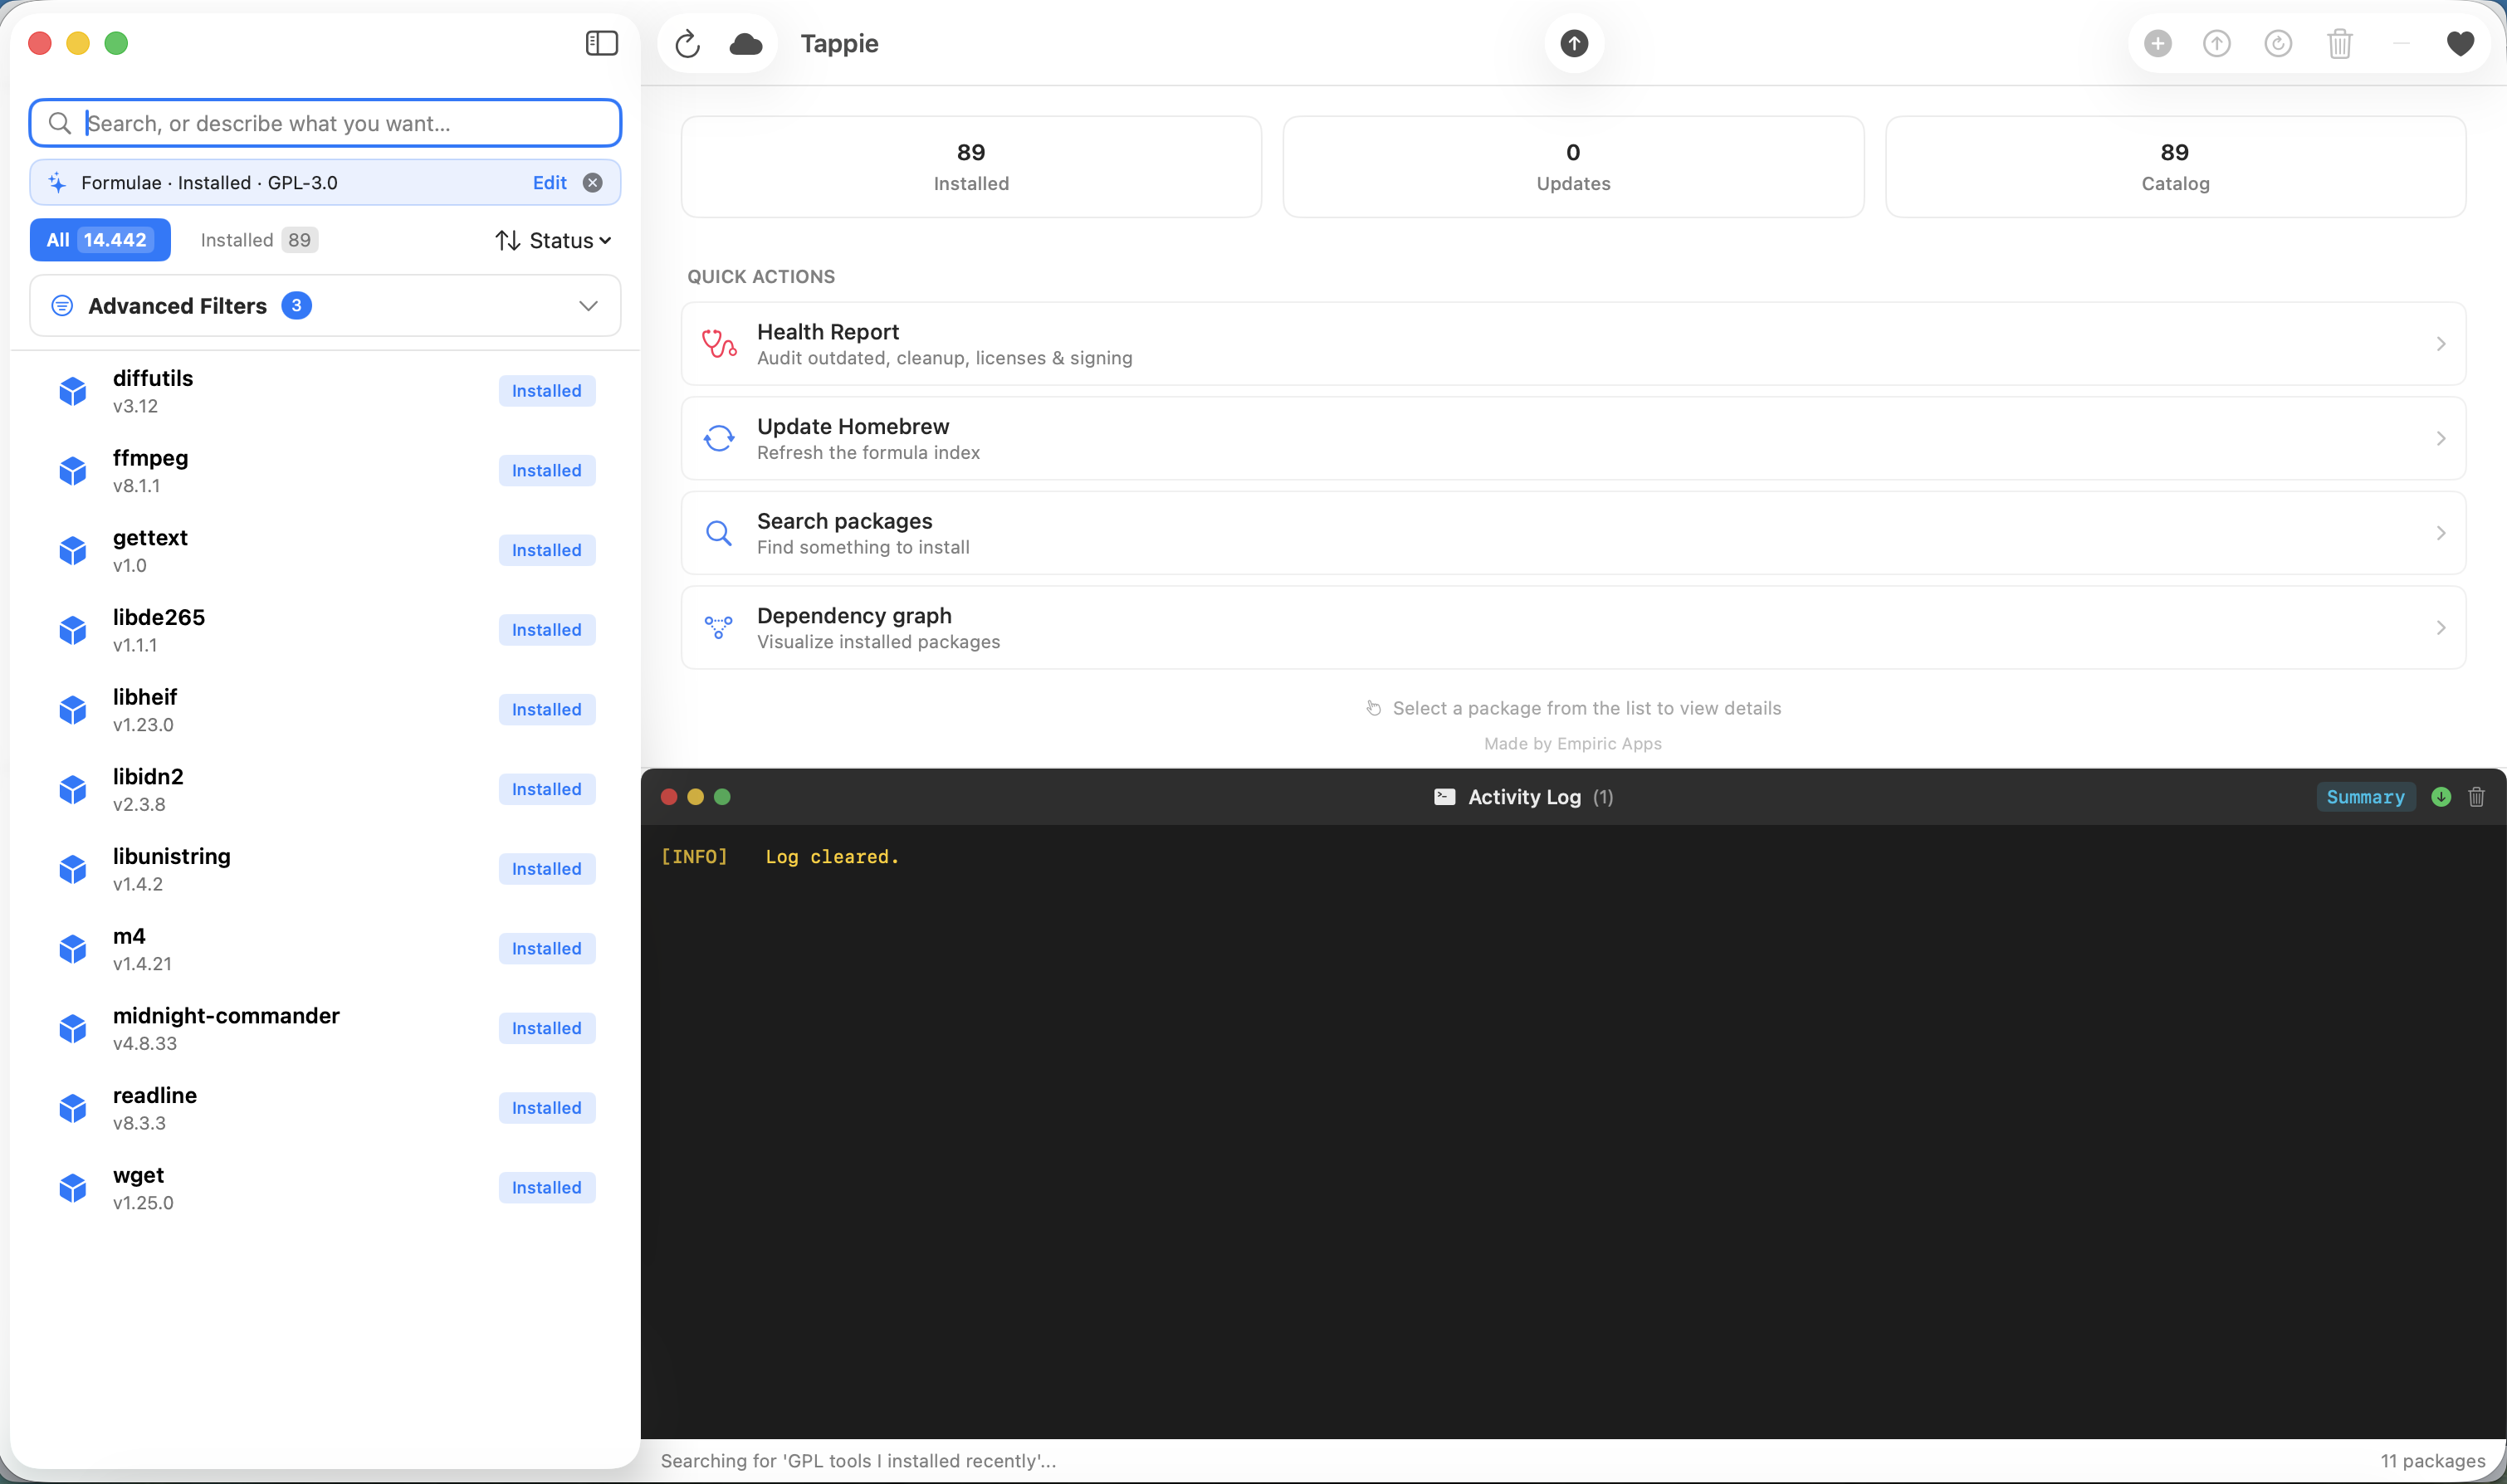Screen dimensions: 2507x1484
Task: Expand the Advanced Filters panel
Action: [x=325, y=305]
